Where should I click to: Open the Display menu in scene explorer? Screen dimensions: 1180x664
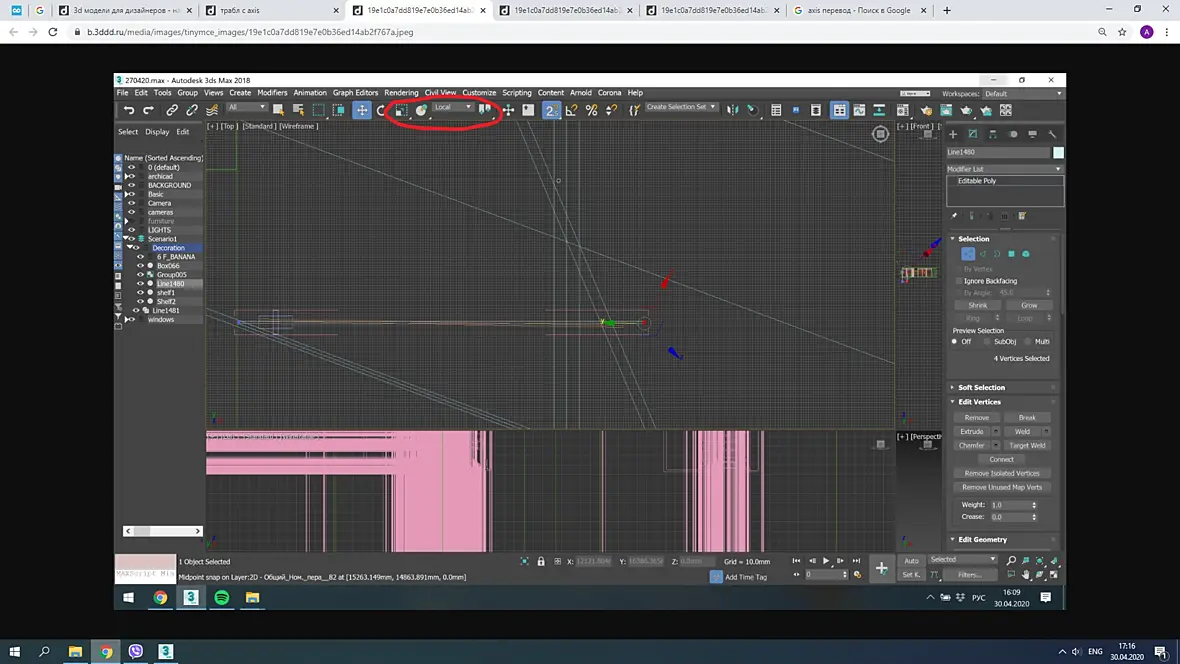tap(157, 132)
